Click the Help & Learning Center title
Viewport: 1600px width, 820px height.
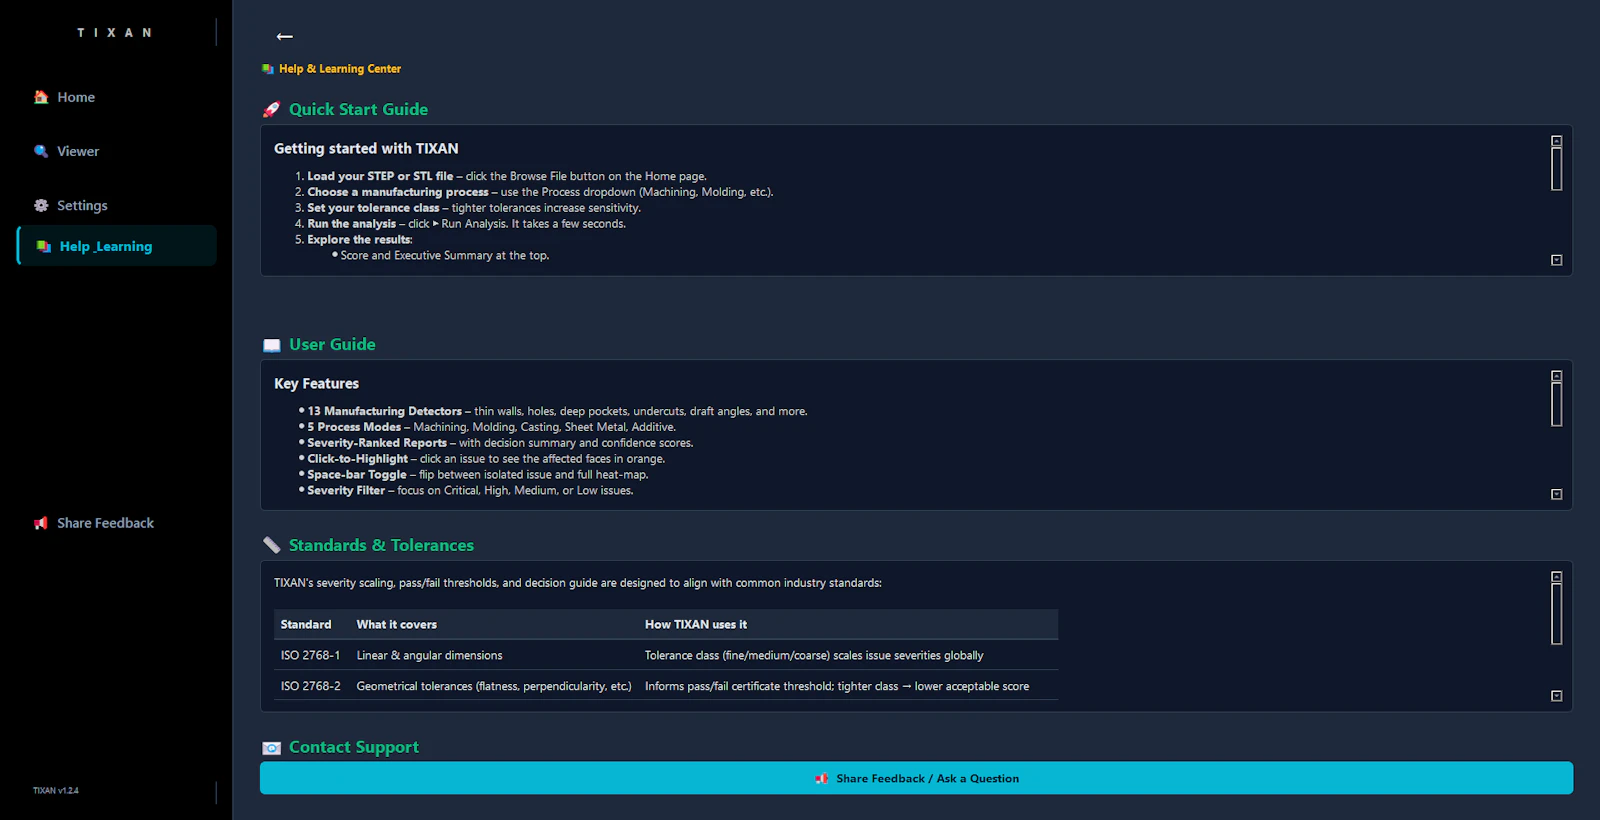(x=340, y=69)
